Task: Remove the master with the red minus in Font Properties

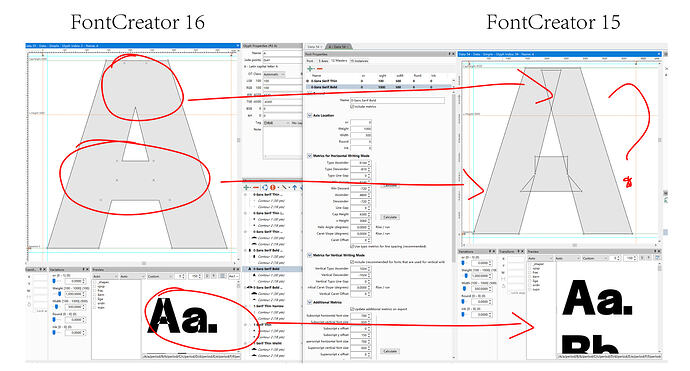Action: coord(319,69)
